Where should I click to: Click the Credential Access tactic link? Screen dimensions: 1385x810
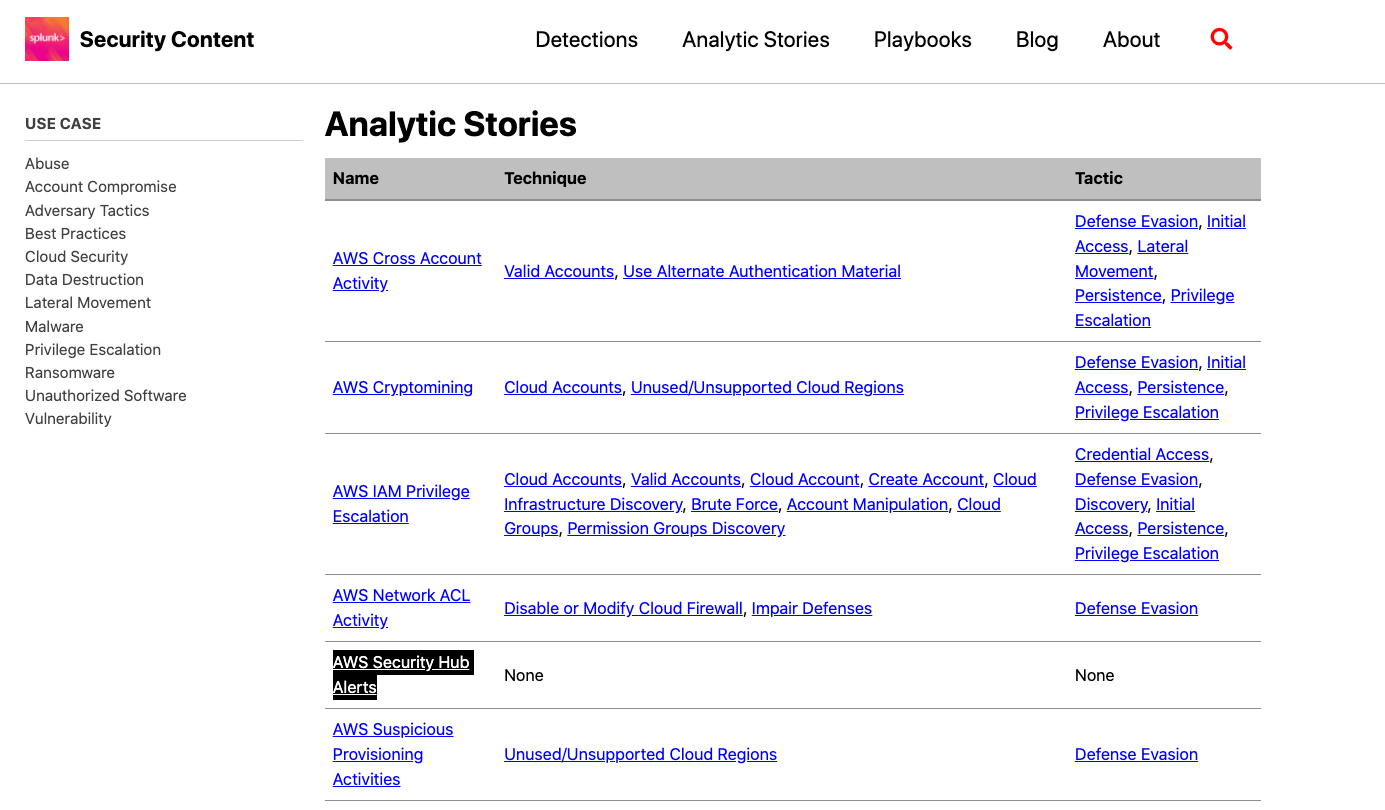[1141, 454]
